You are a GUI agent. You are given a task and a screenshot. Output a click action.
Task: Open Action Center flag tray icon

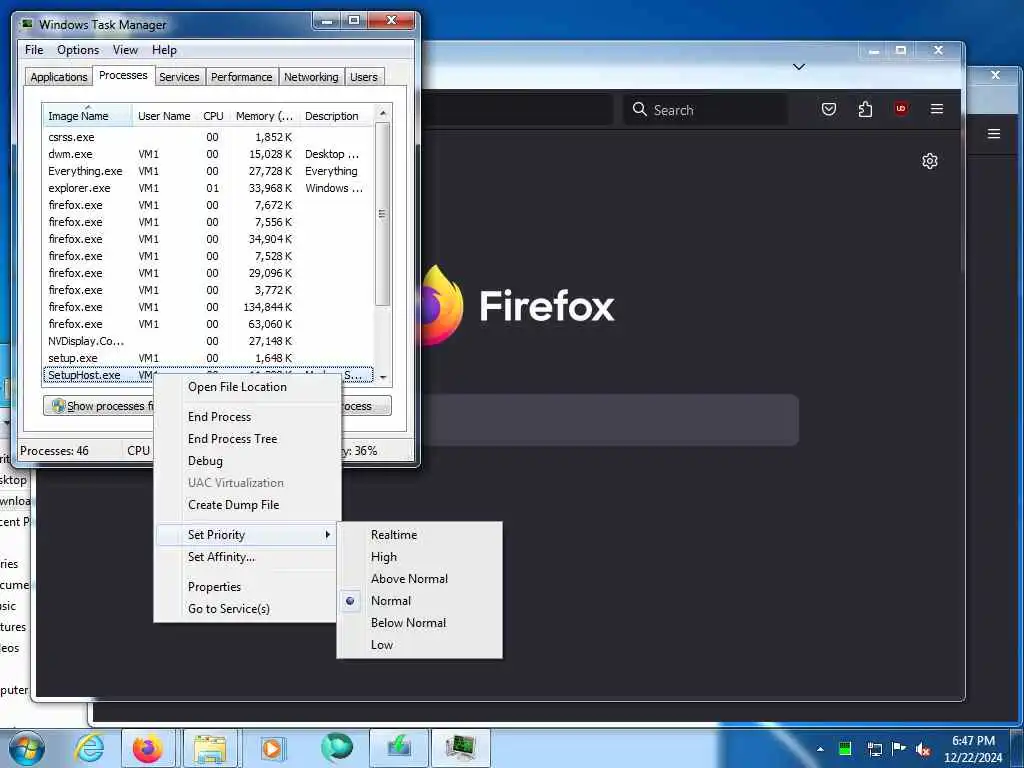(x=899, y=748)
